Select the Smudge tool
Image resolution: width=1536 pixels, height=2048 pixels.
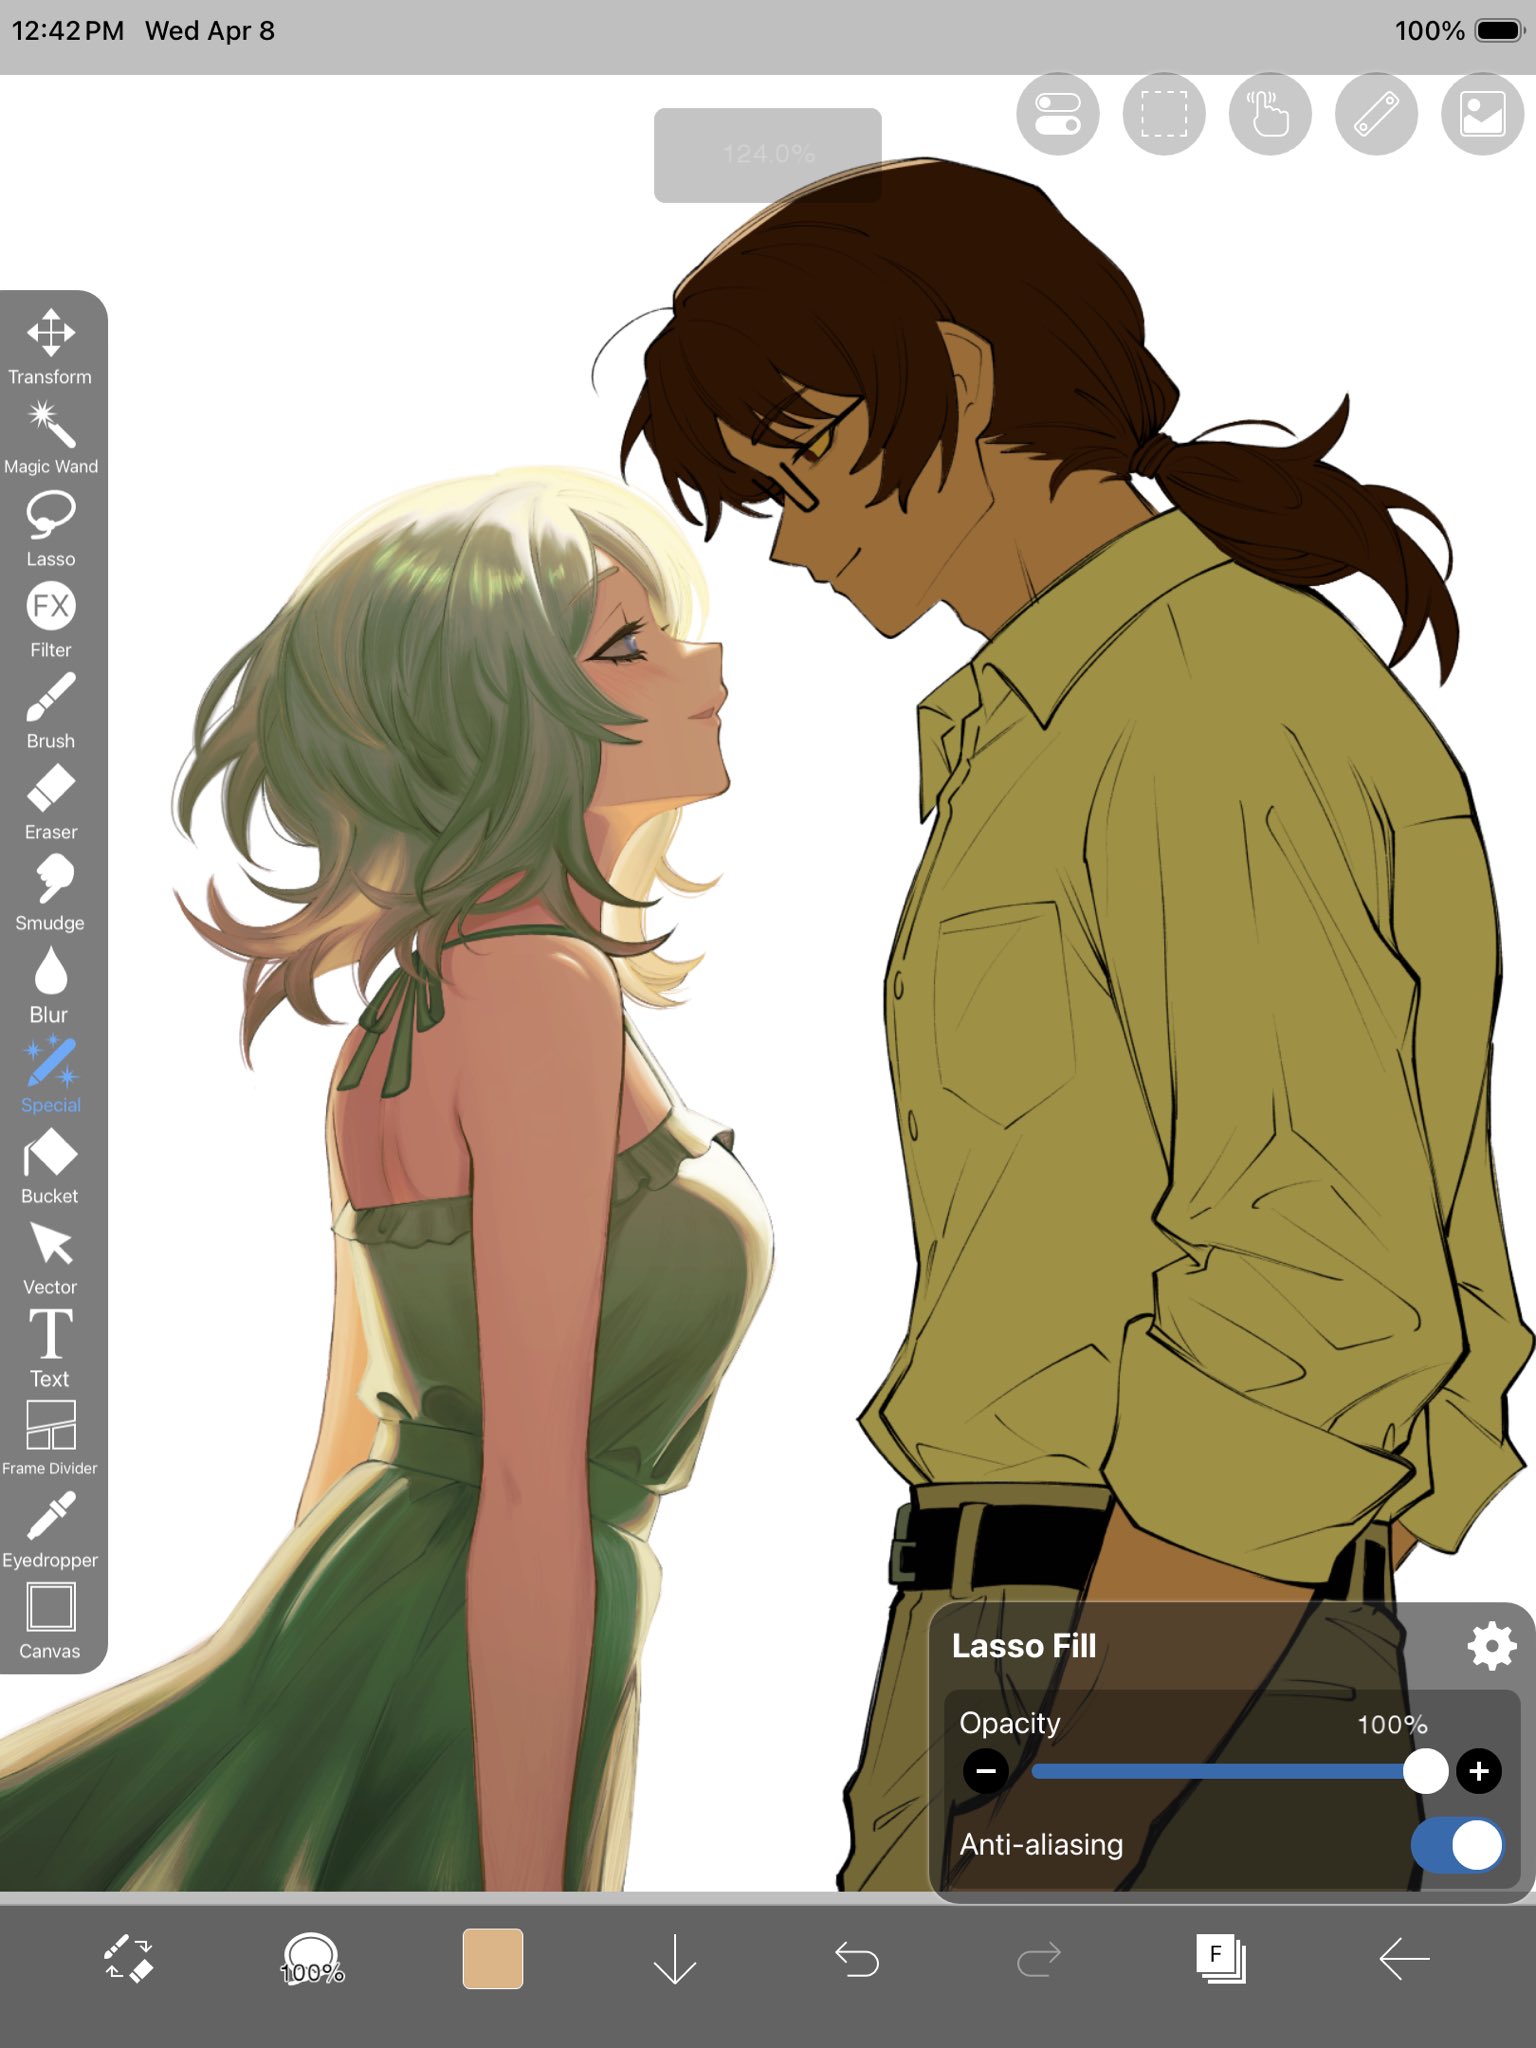pos(50,893)
